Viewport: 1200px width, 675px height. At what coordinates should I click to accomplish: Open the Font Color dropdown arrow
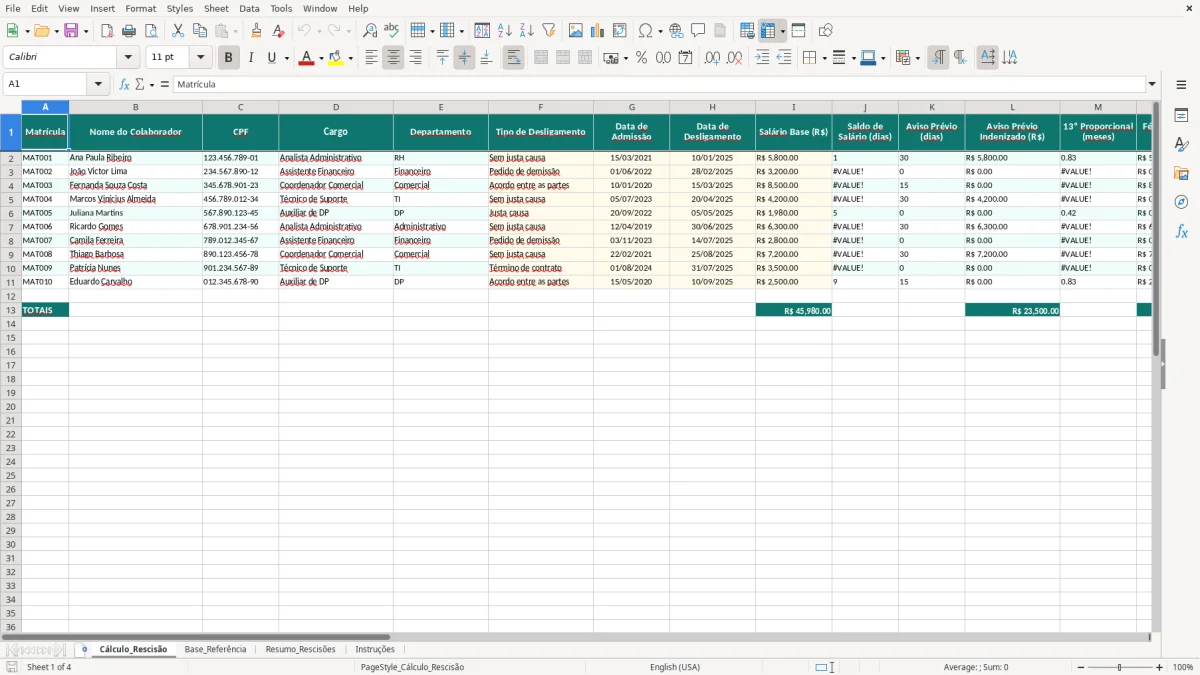(x=320, y=58)
